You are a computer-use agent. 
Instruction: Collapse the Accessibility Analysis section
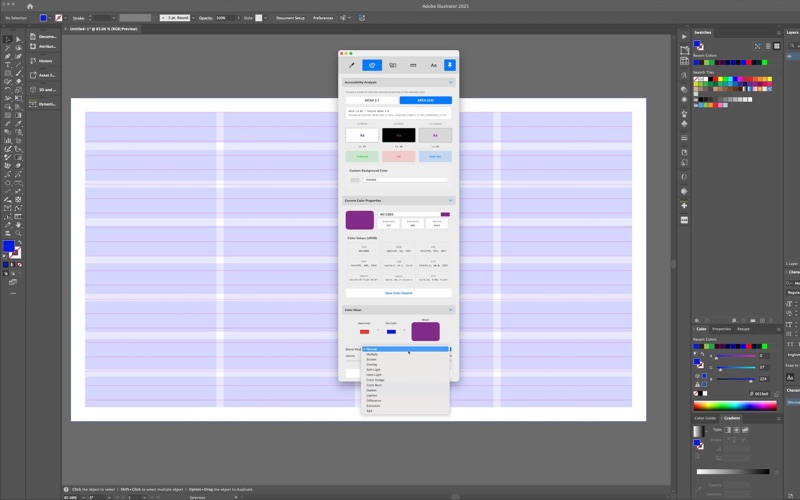click(451, 82)
